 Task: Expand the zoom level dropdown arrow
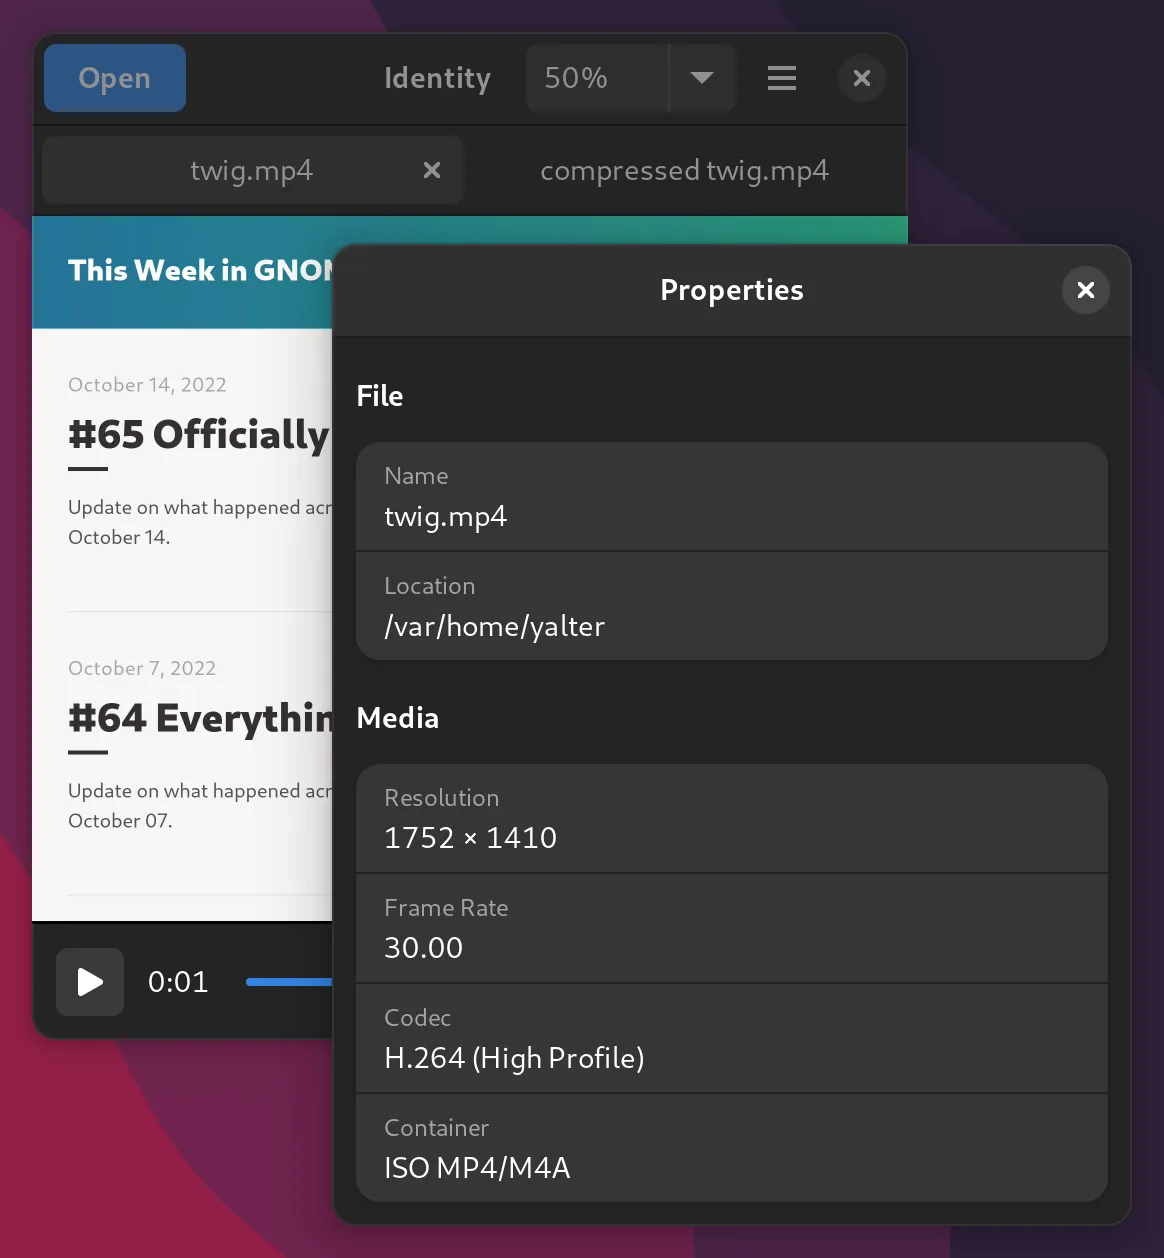pos(702,78)
